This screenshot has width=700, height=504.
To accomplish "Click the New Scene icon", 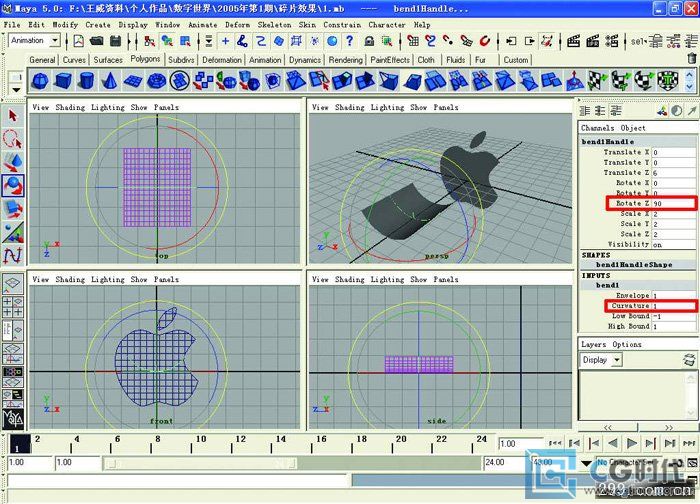I will pyautogui.click(x=79, y=41).
